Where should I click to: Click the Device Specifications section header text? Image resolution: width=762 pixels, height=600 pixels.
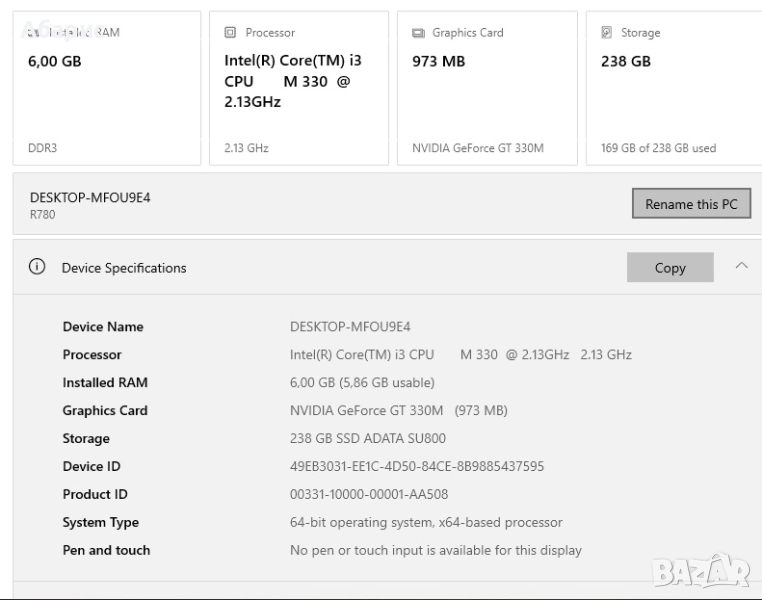(x=124, y=268)
